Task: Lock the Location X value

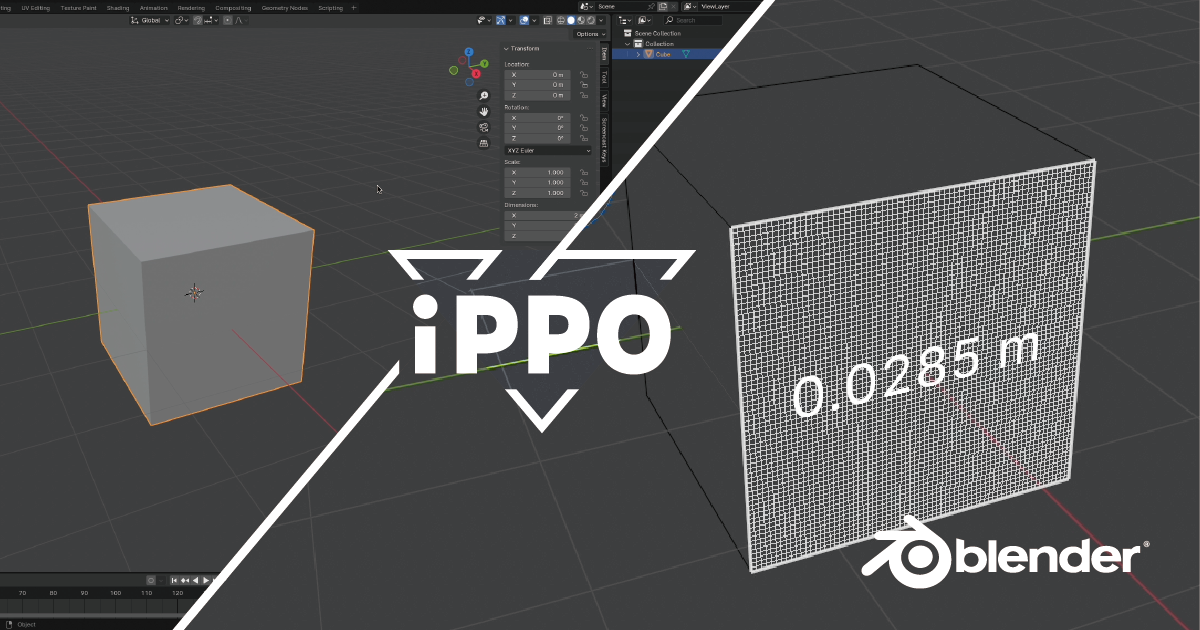Action: [583, 74]
